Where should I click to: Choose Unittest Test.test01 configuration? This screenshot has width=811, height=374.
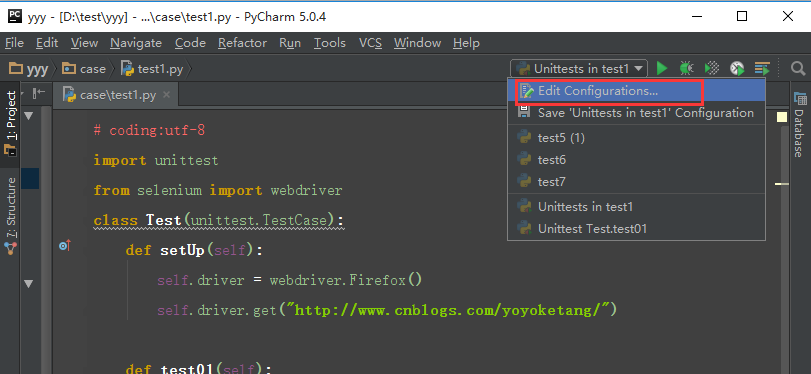637,229
